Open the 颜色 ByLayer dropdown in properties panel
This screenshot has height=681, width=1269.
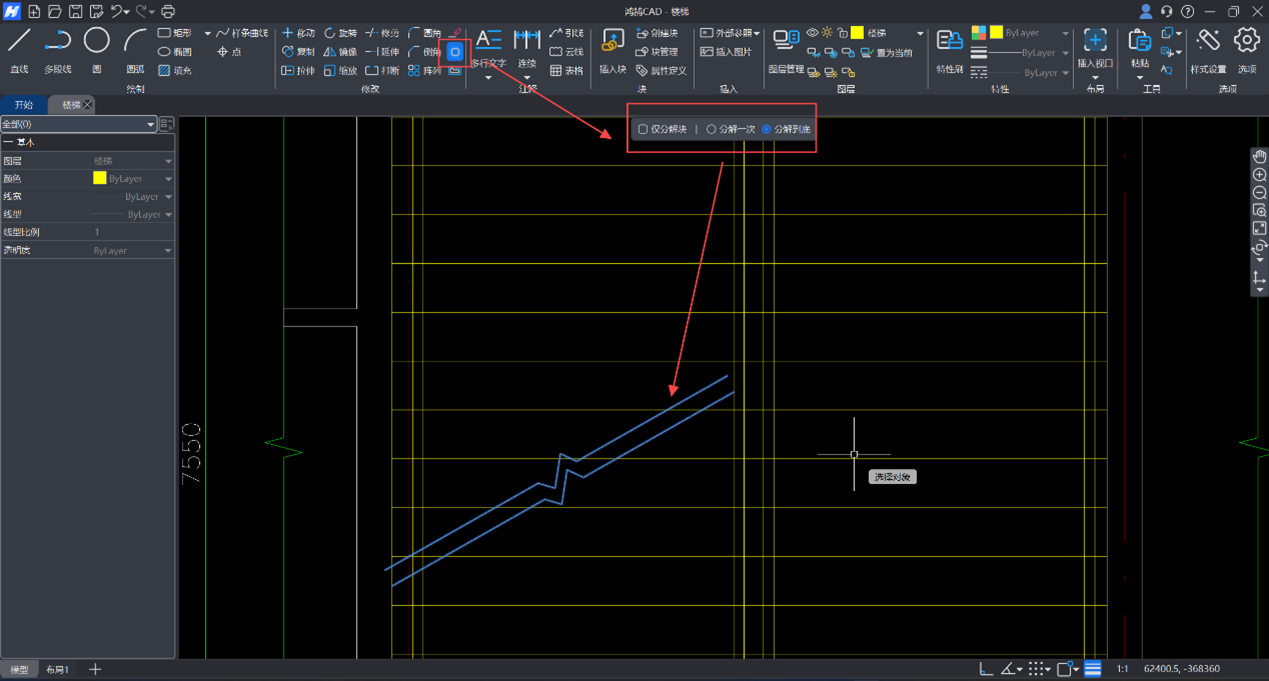coord(167,179)
